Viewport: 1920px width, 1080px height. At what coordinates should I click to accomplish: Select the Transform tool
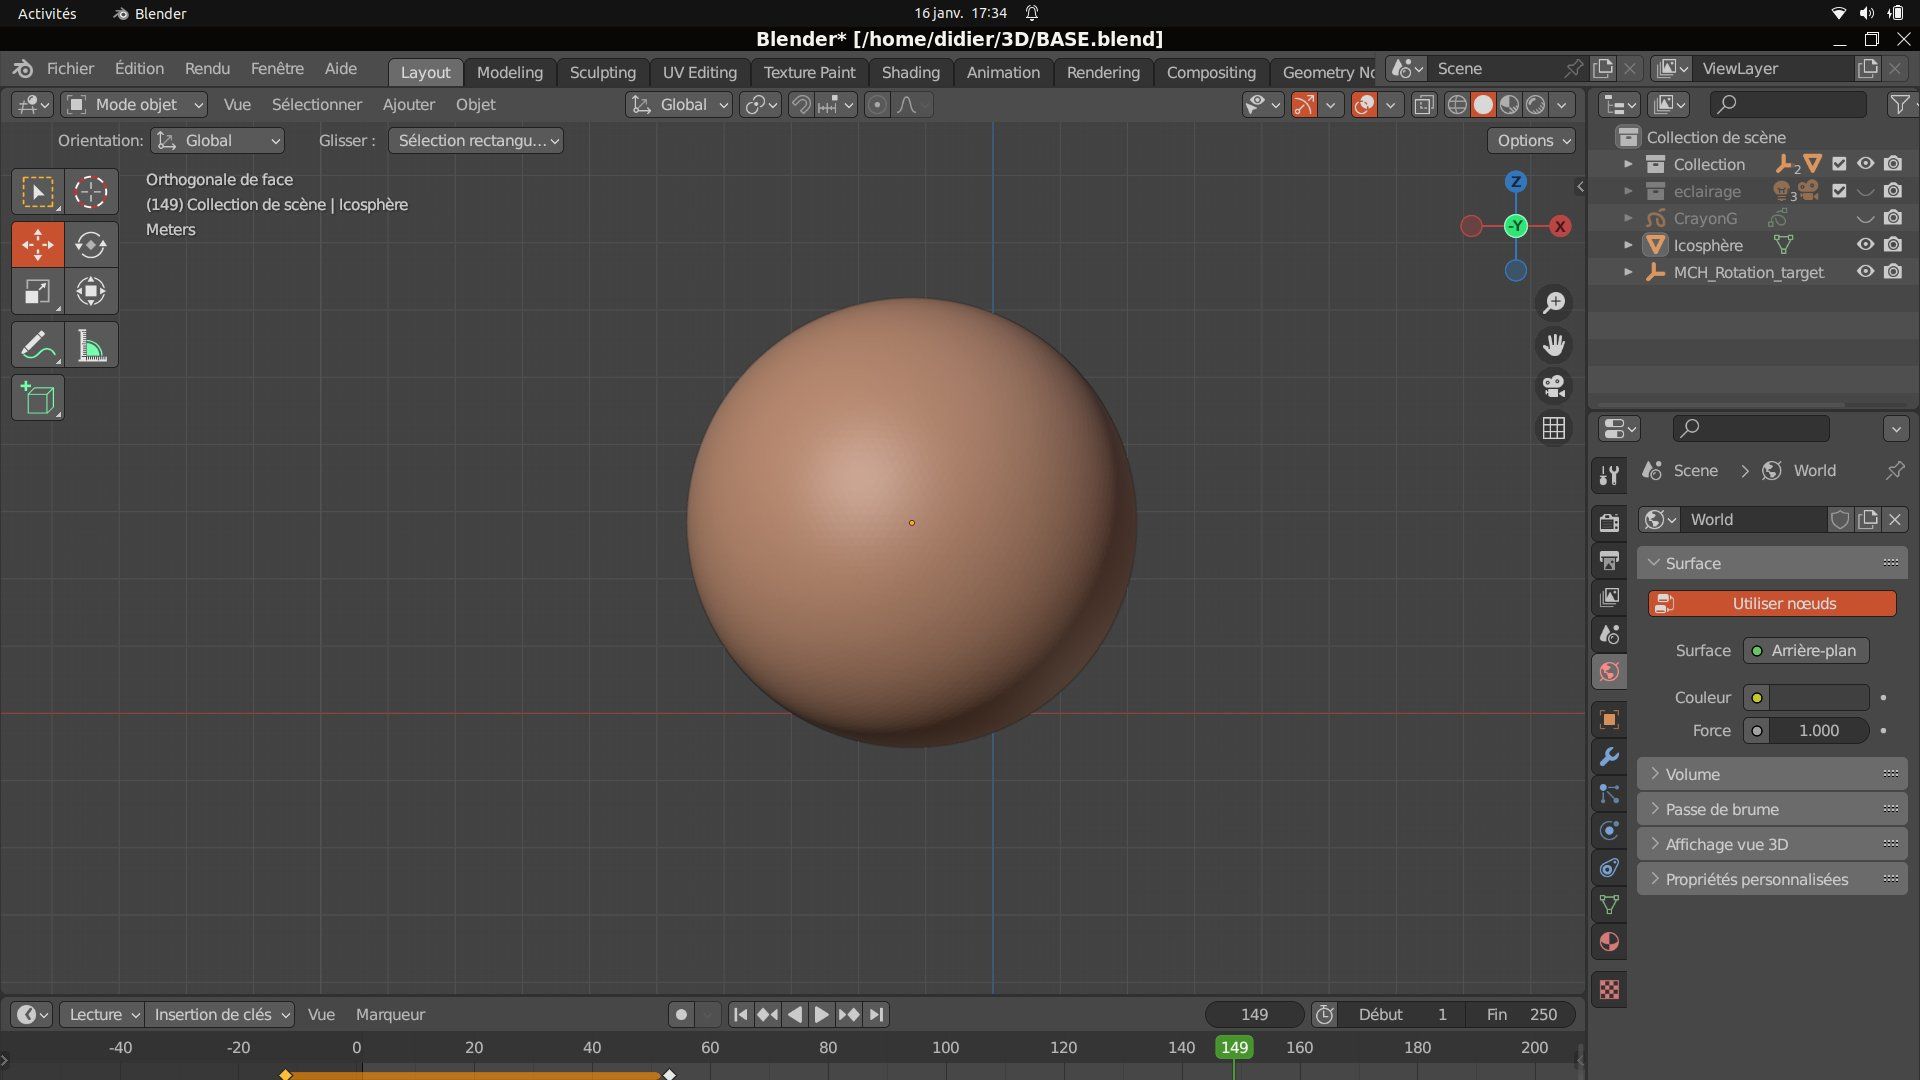click(91, 291)
